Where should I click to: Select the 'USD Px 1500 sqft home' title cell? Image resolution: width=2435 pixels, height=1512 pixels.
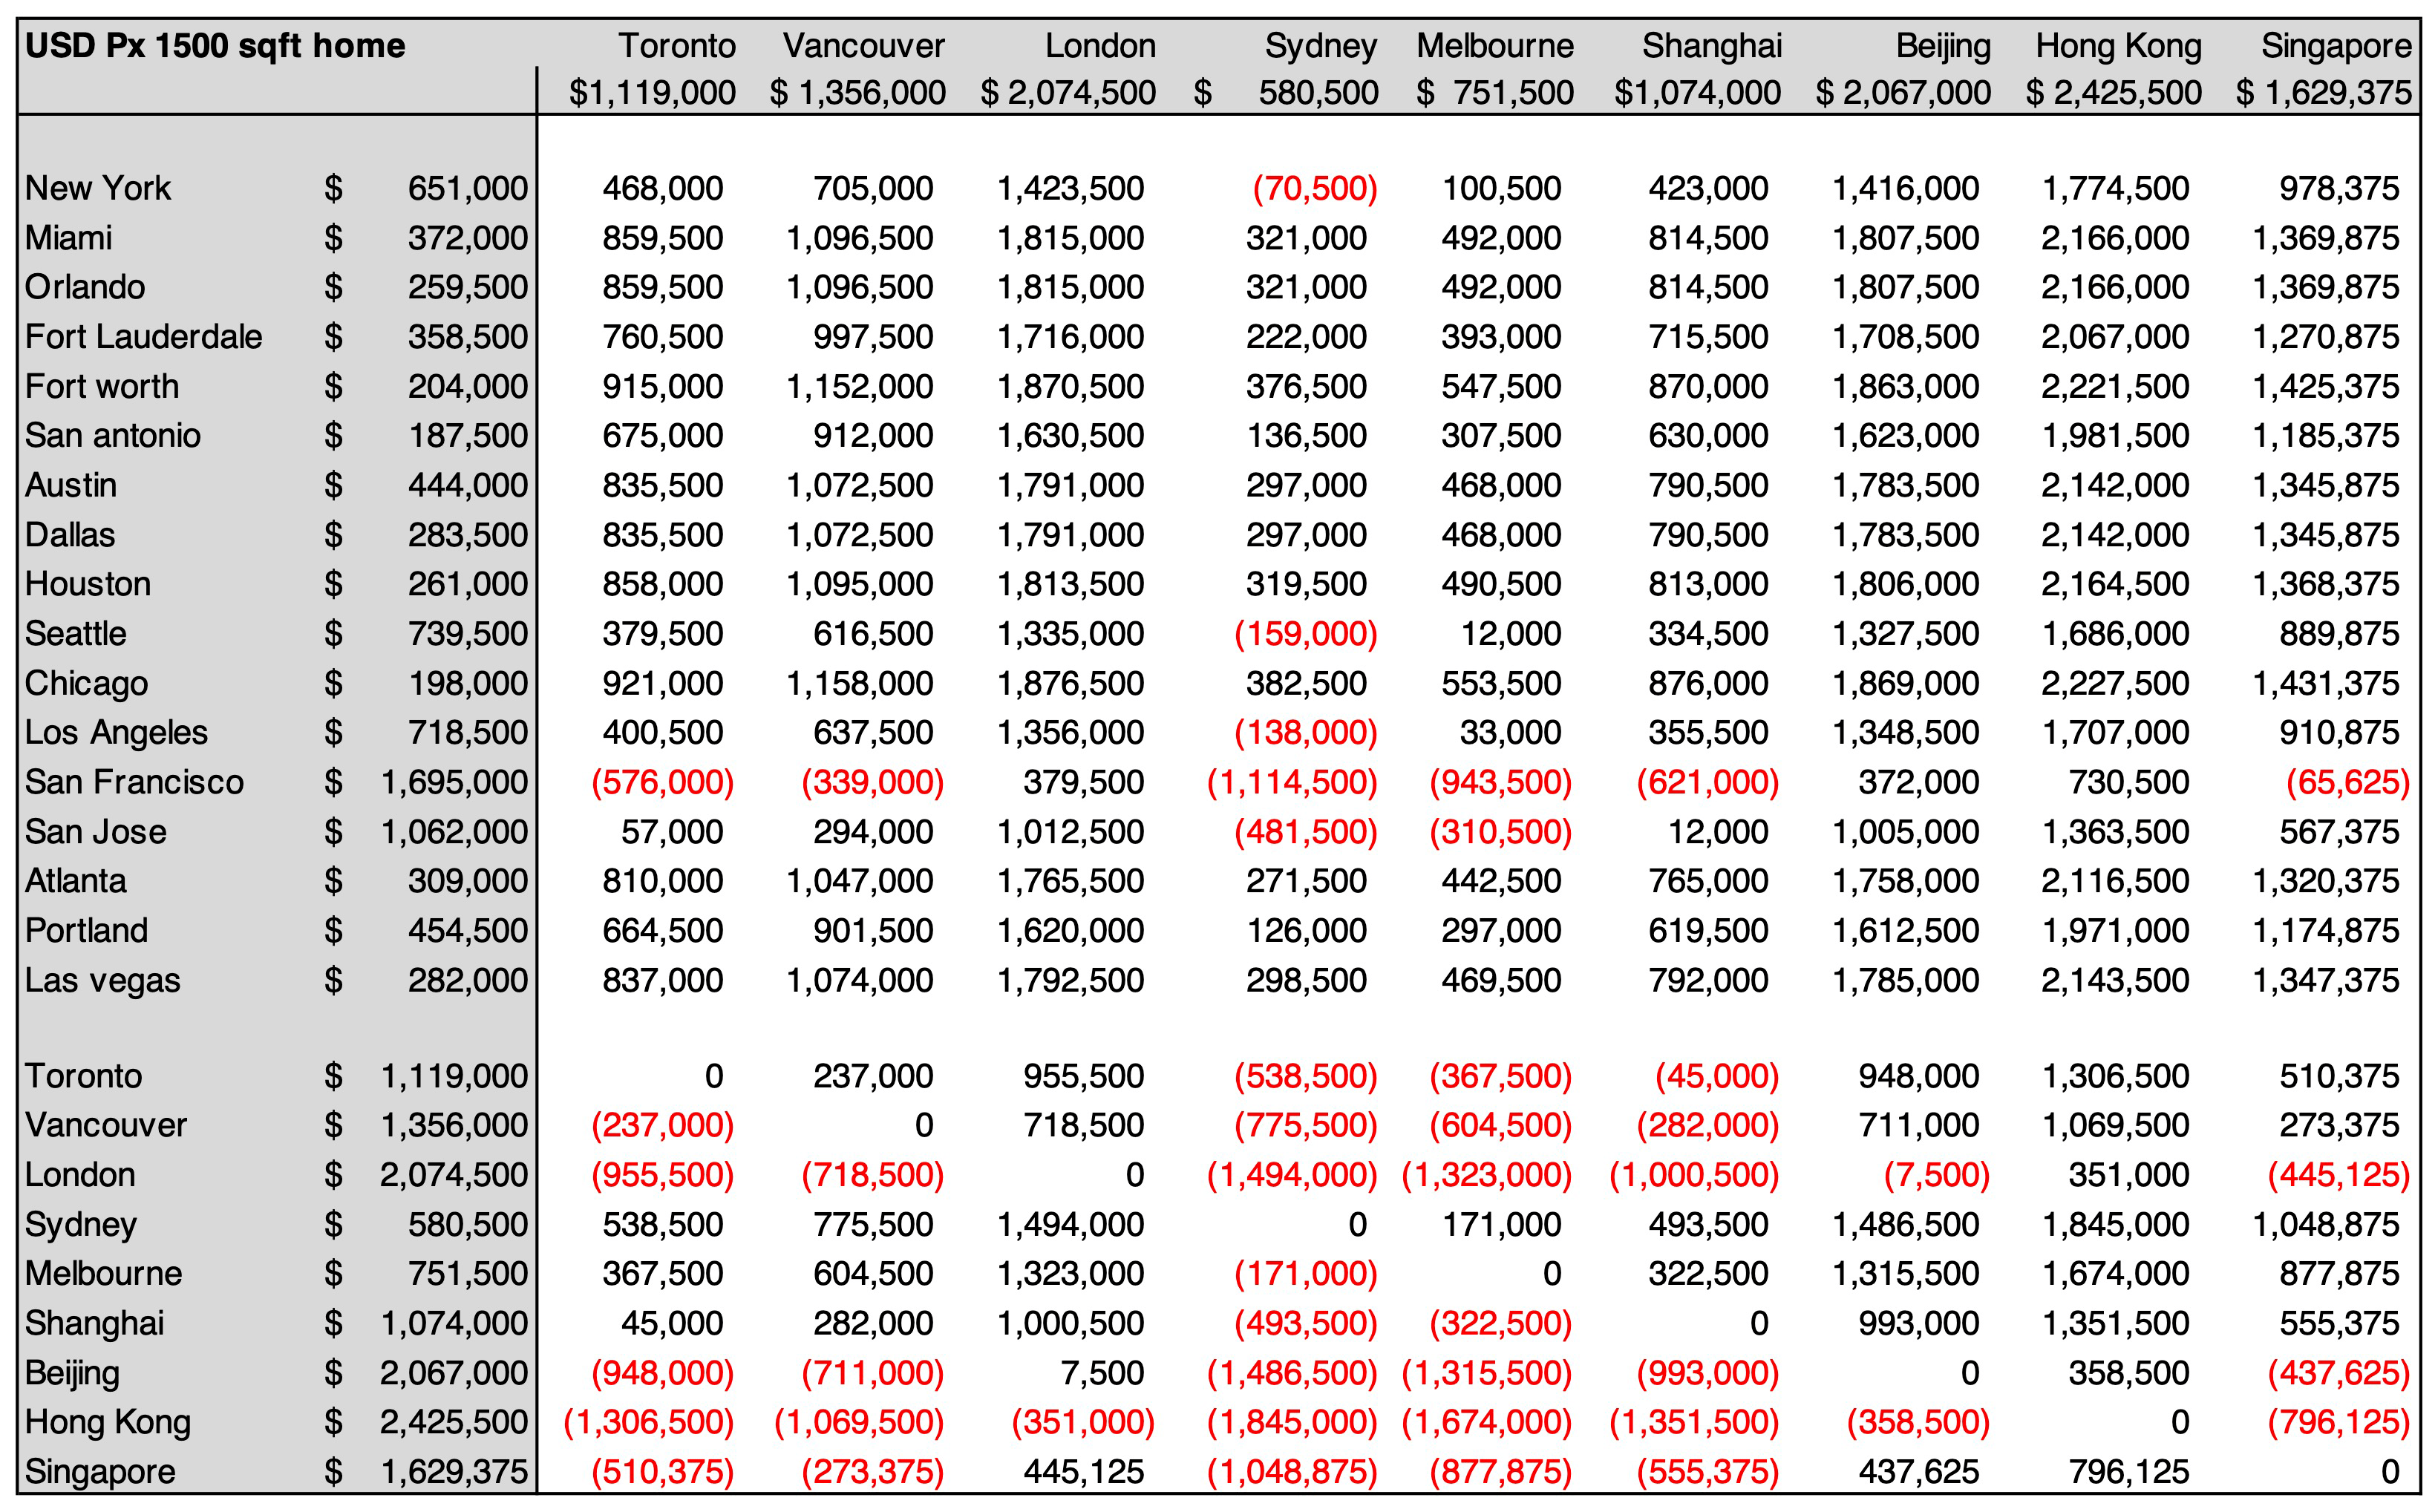[215, 46]
